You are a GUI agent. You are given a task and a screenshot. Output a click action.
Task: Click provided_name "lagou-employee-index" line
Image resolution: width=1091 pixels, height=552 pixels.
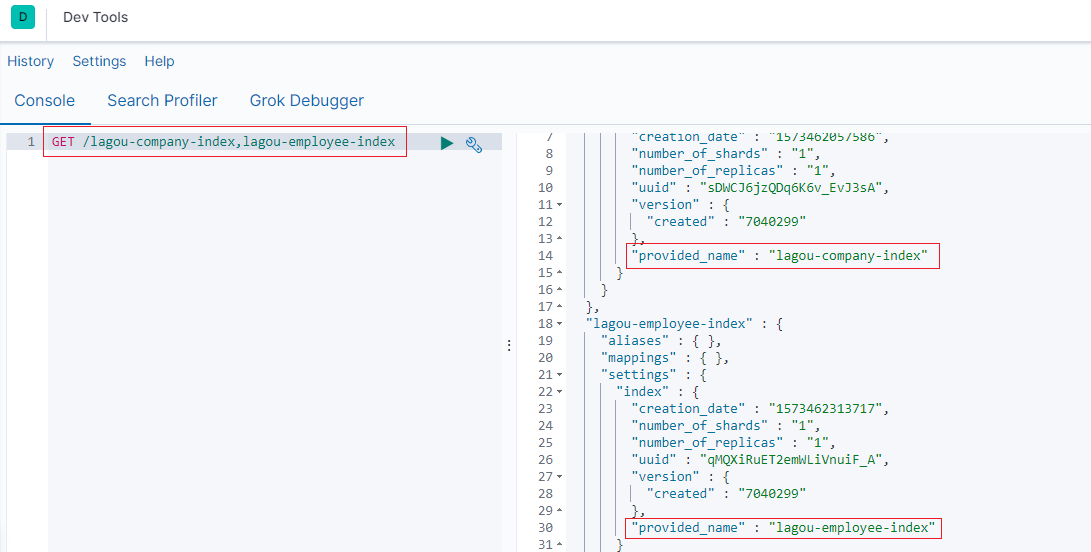783,528
